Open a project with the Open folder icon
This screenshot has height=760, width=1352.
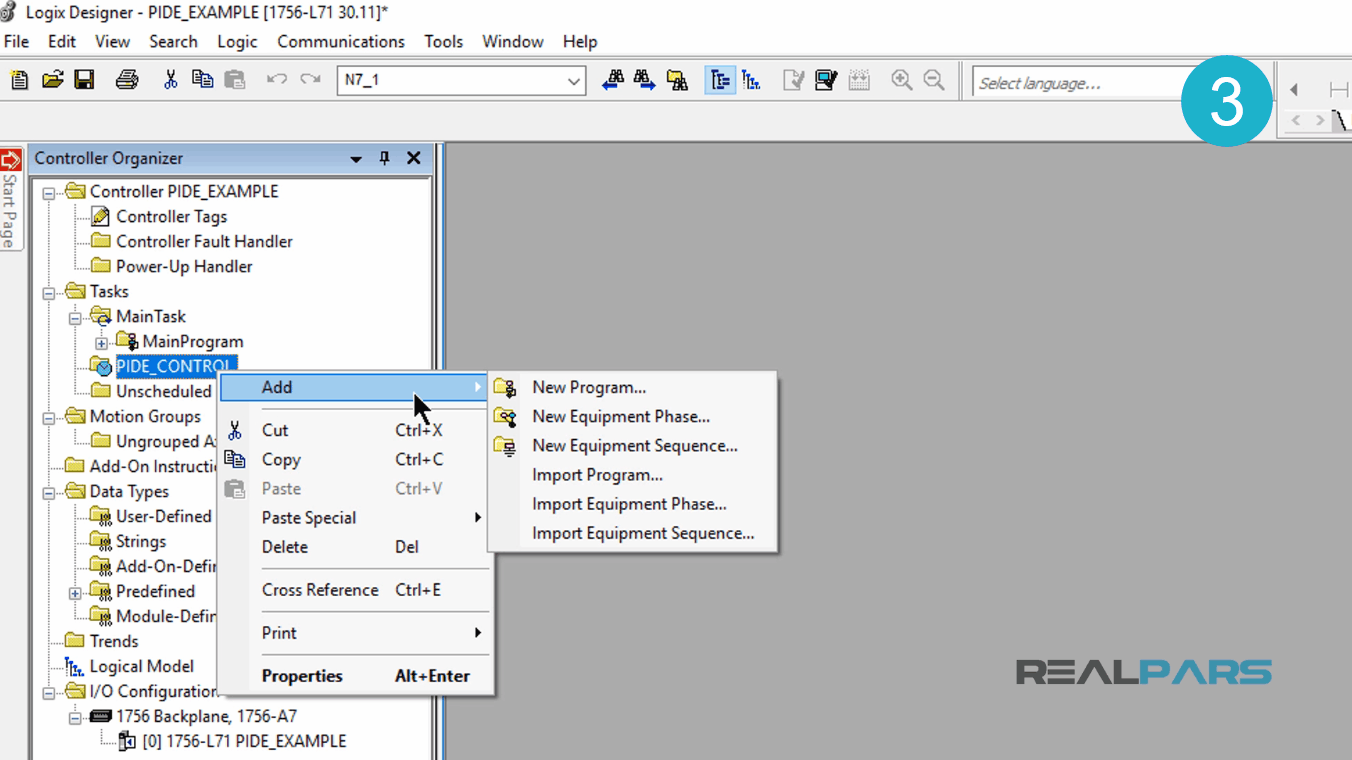pos(52,80)
